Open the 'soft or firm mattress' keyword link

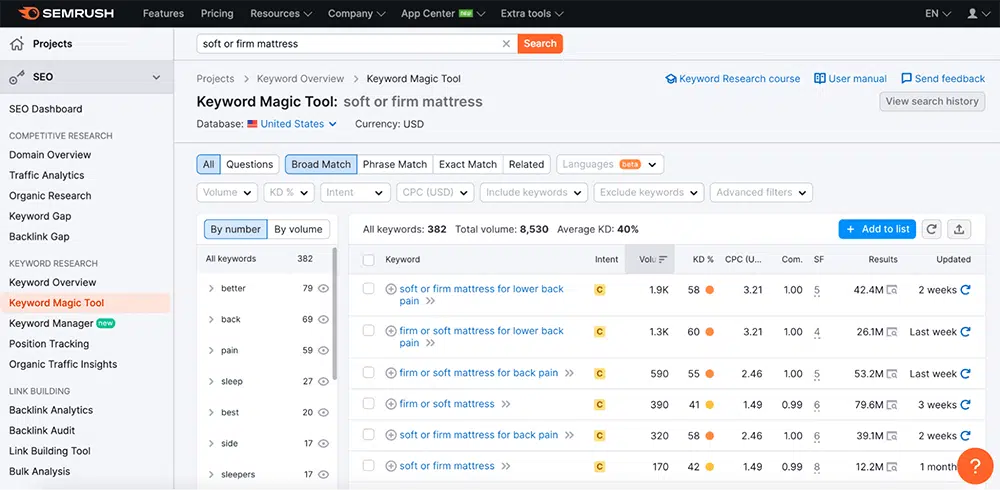coord(447,466)
